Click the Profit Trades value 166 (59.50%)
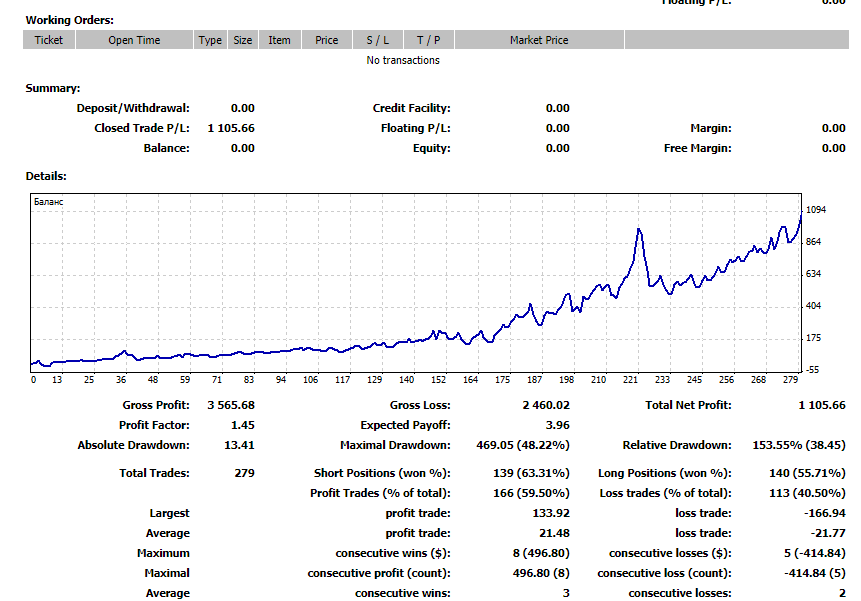The width and height of the screenshot is (861, 601). pos(532,493)
